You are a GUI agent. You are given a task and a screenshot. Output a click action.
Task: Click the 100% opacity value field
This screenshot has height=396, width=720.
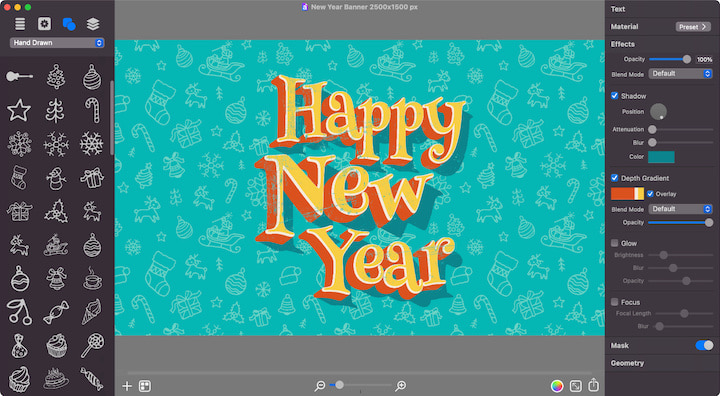tap(704, 59)
